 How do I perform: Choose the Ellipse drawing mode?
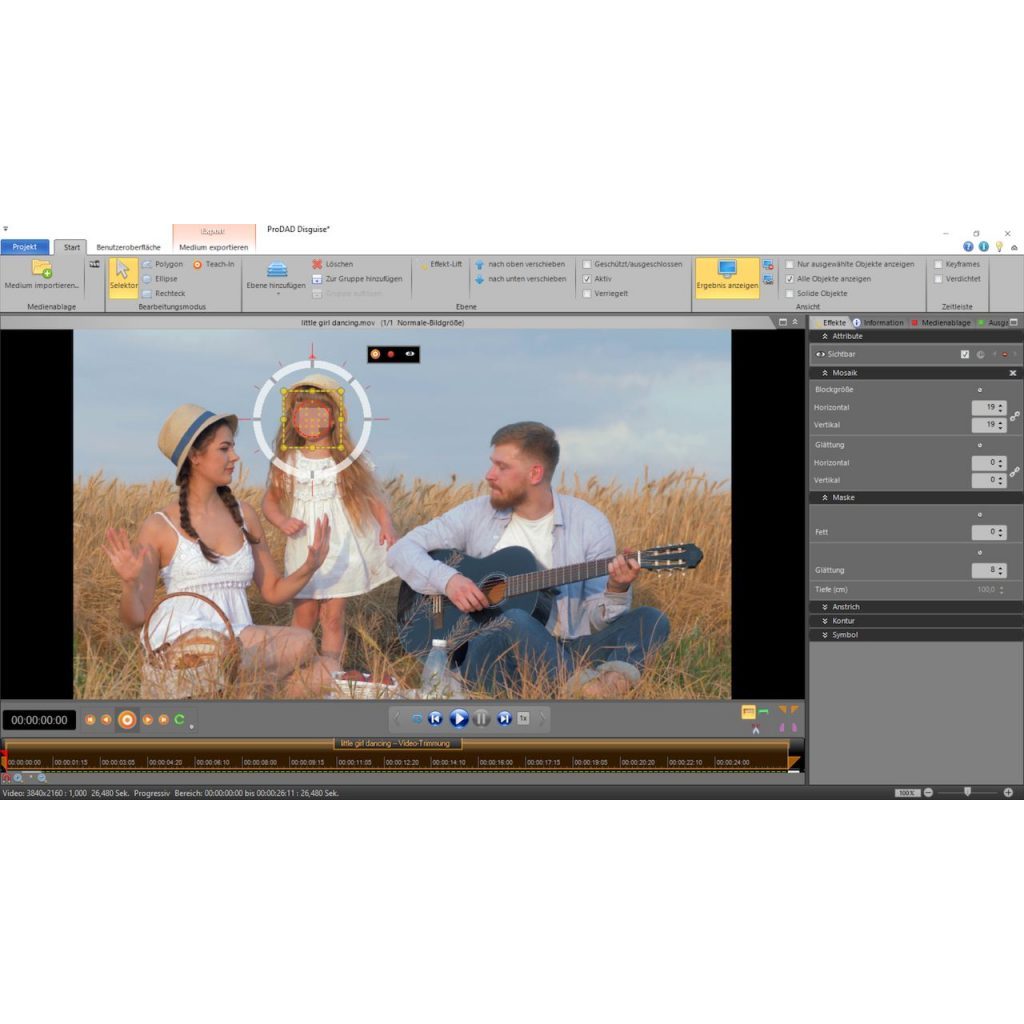pyautogui.click(x=159, y=279)
